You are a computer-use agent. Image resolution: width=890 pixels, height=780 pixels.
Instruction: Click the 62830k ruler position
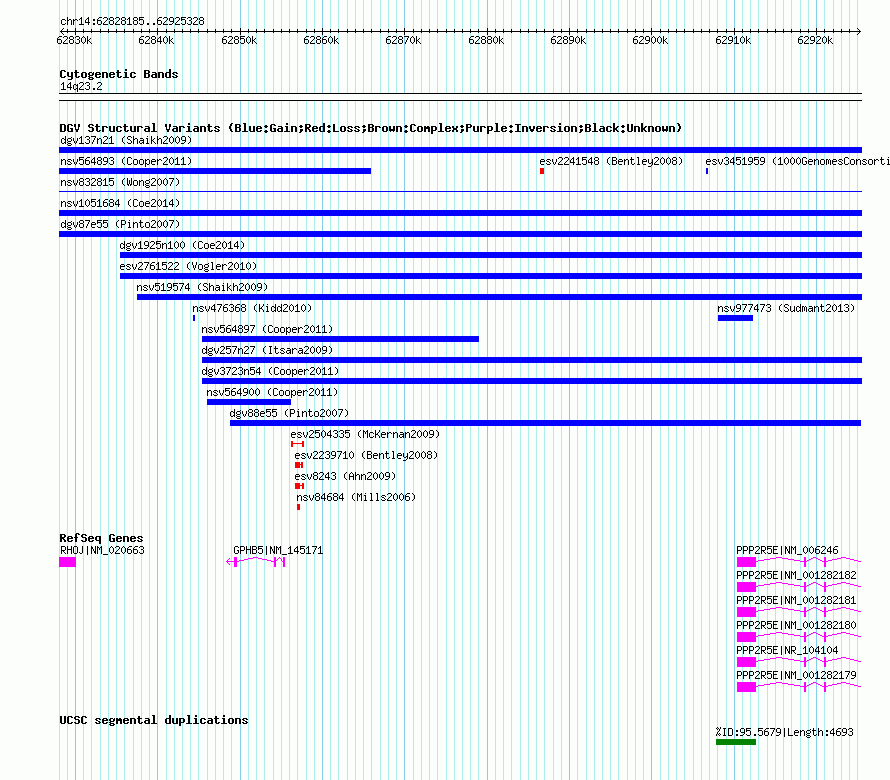coord(74,40)
